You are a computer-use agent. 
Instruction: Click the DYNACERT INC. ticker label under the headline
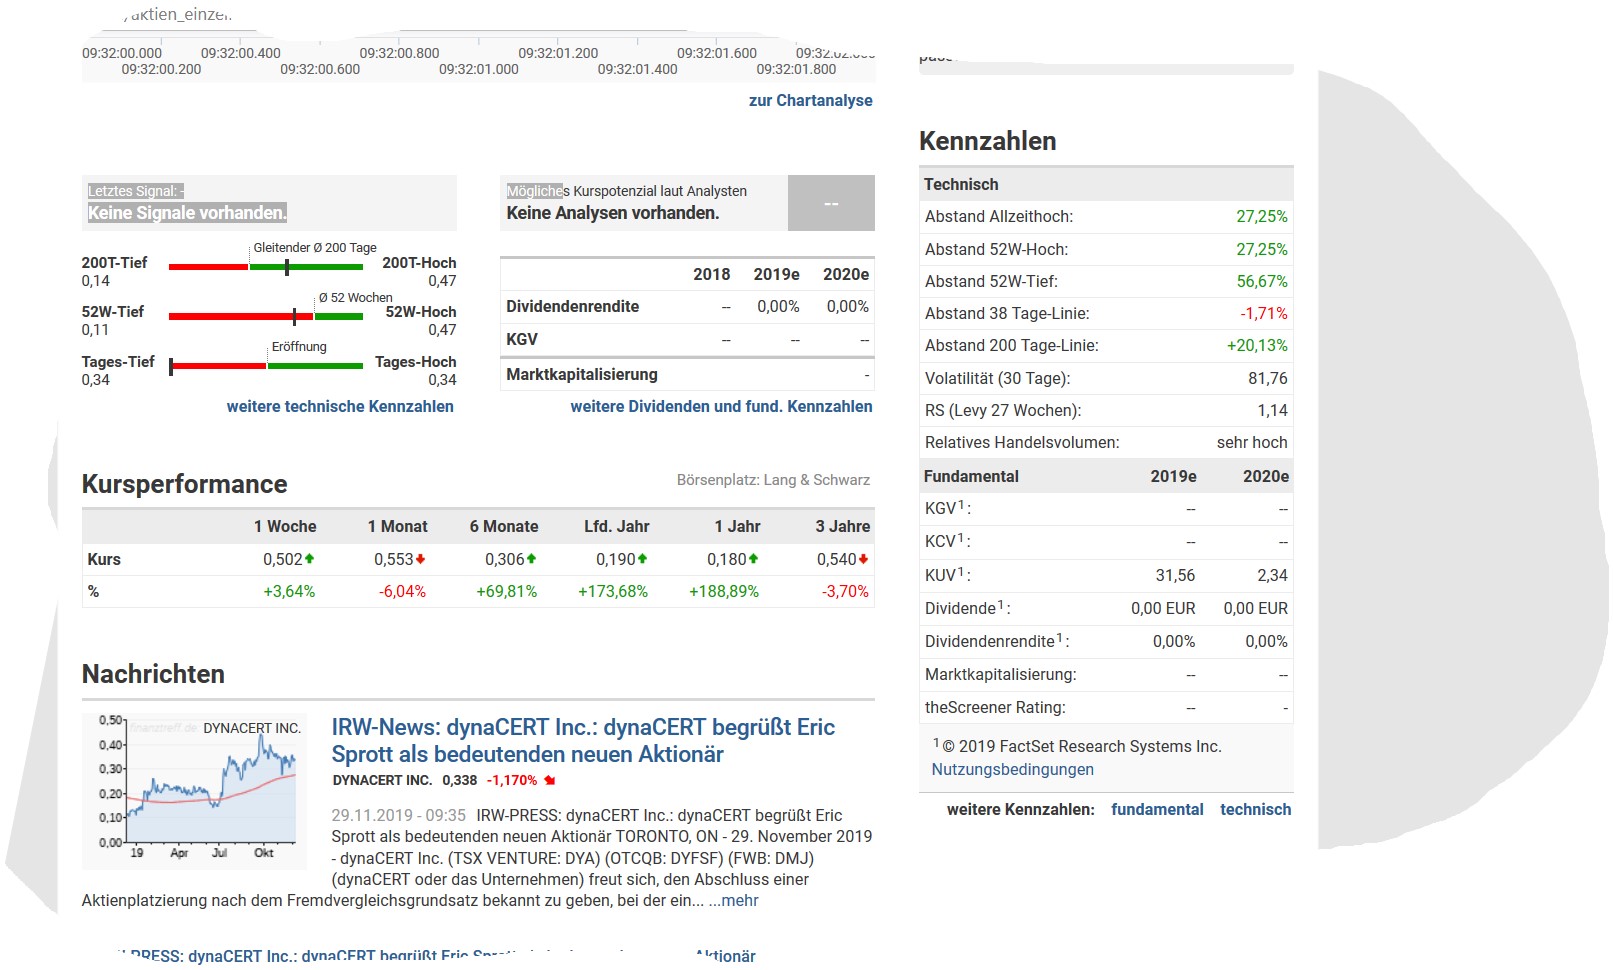point(382,780)
